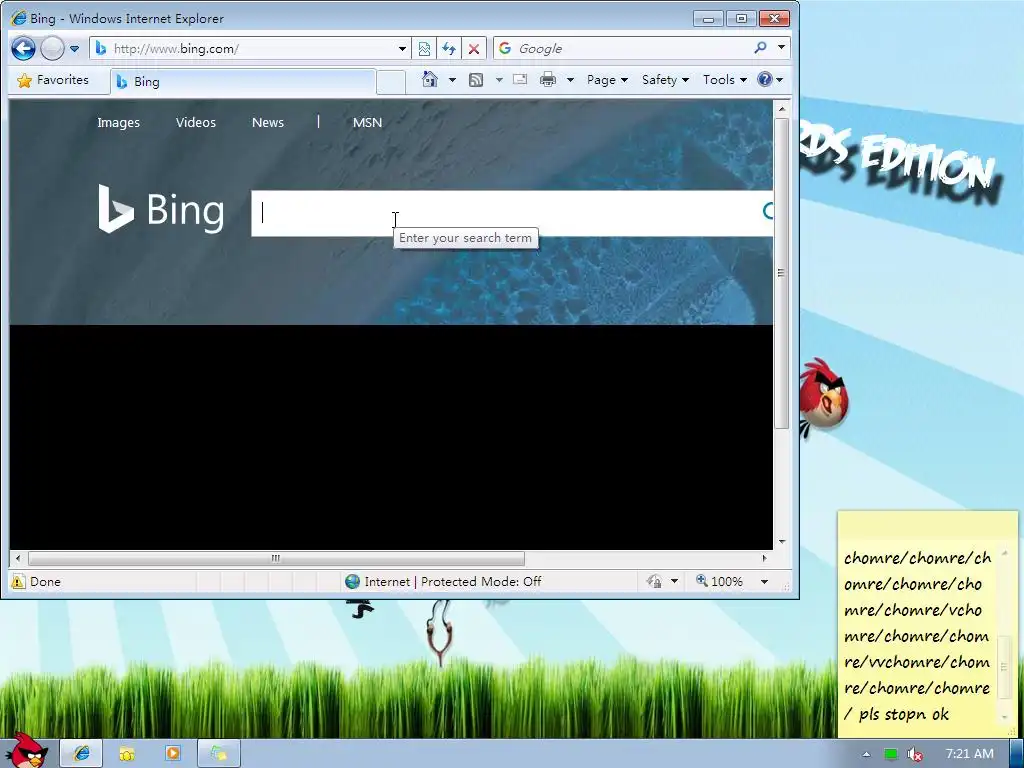Open the Tools menu
This screenshot has height=768, width=1024.
tap(724, 80)
